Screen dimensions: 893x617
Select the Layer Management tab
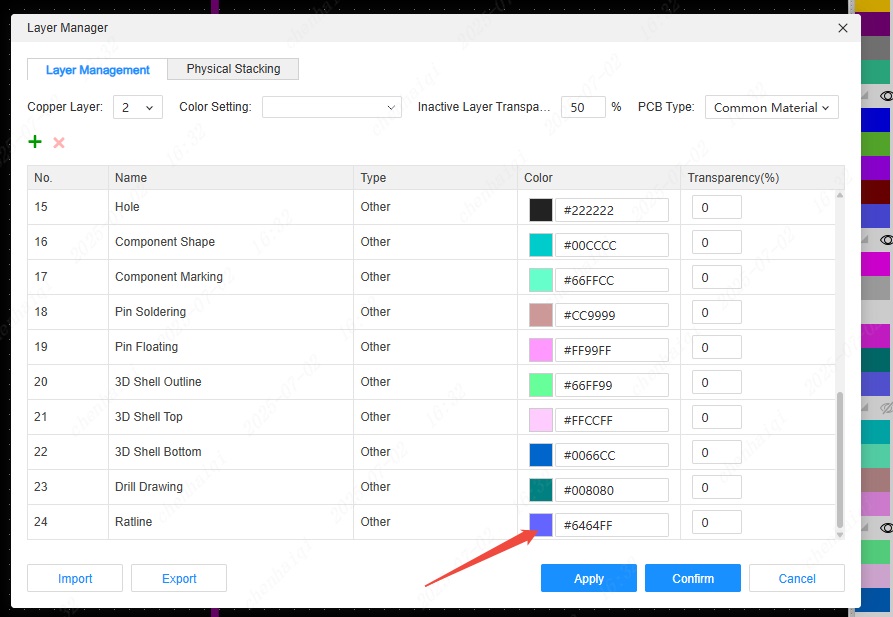(x=98, y=70)
